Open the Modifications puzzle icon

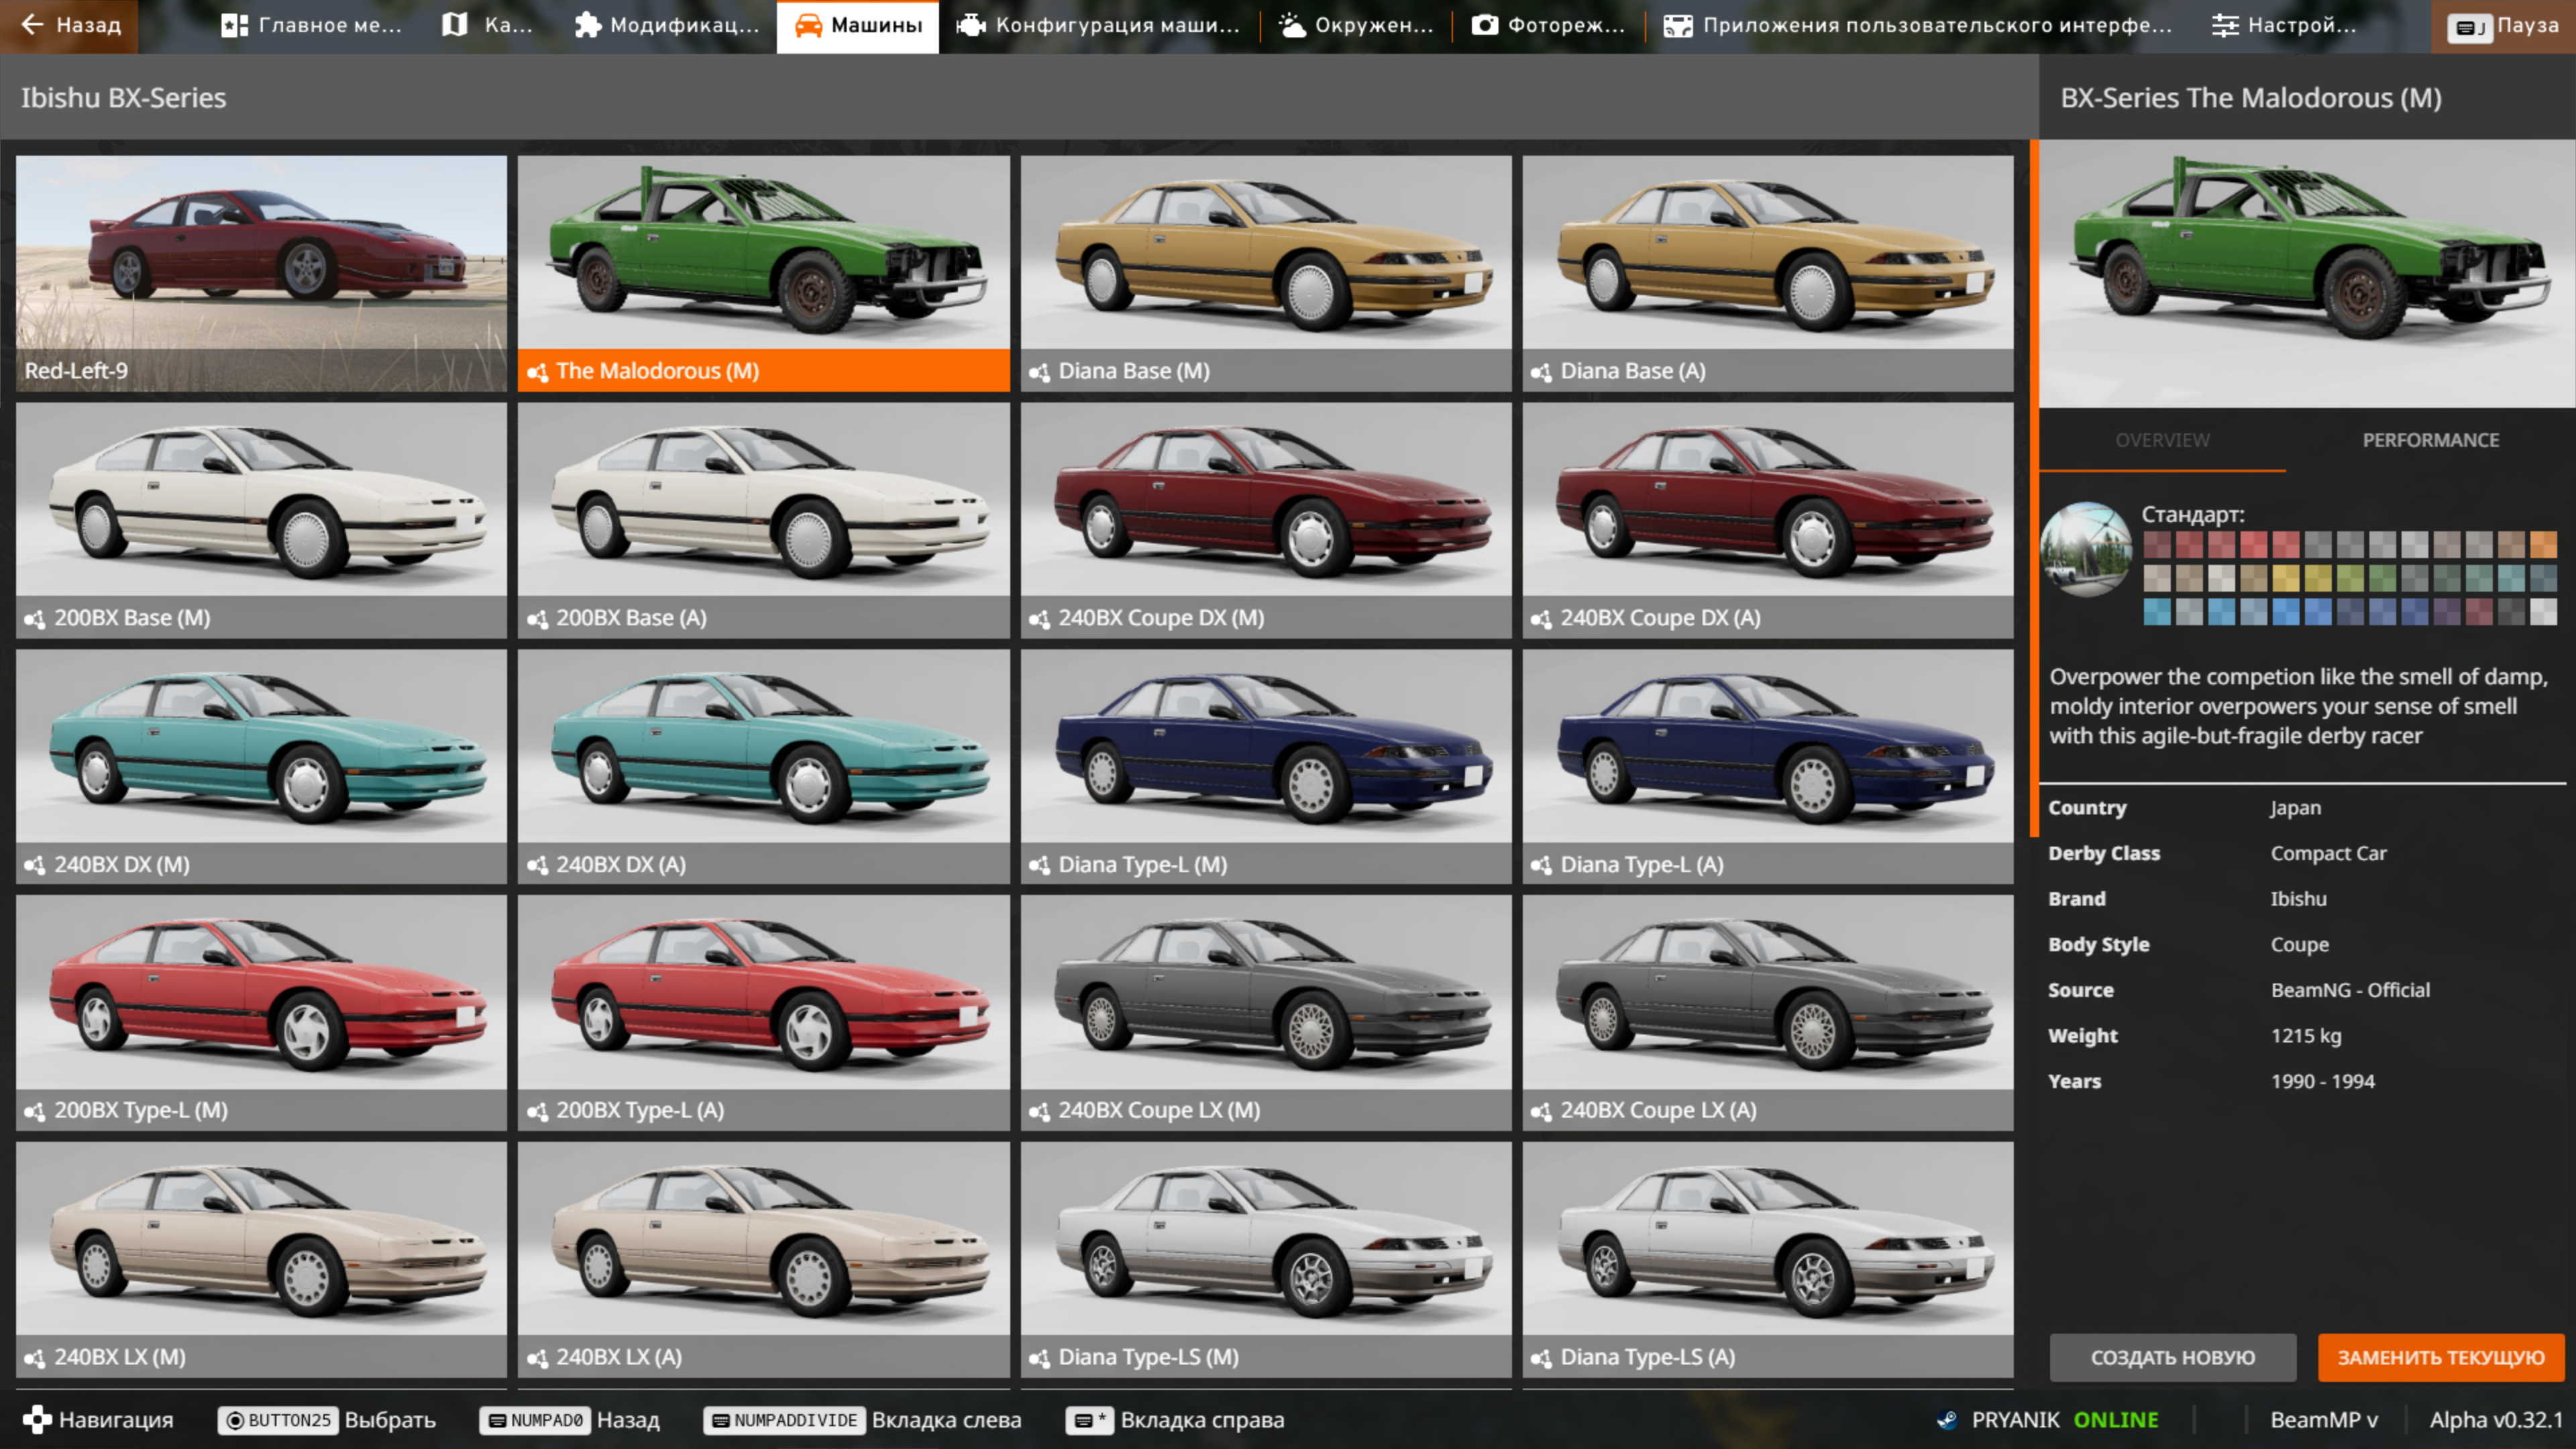[x=588, y=25]
